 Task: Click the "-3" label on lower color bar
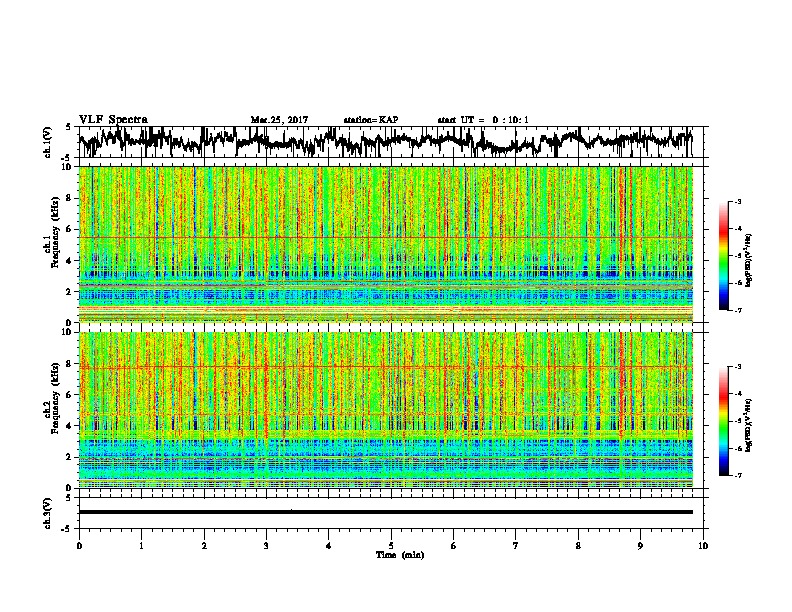pos(738,367)
